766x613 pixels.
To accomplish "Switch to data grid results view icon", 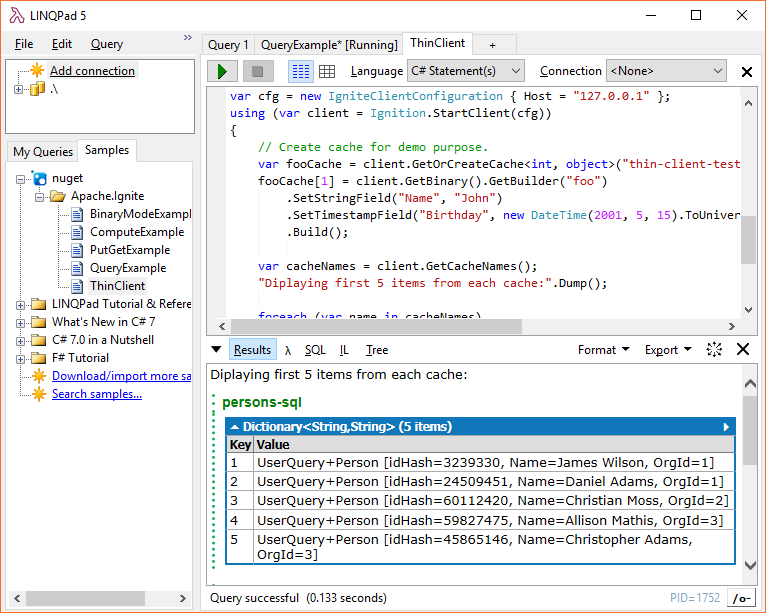I will pos(327,71).
